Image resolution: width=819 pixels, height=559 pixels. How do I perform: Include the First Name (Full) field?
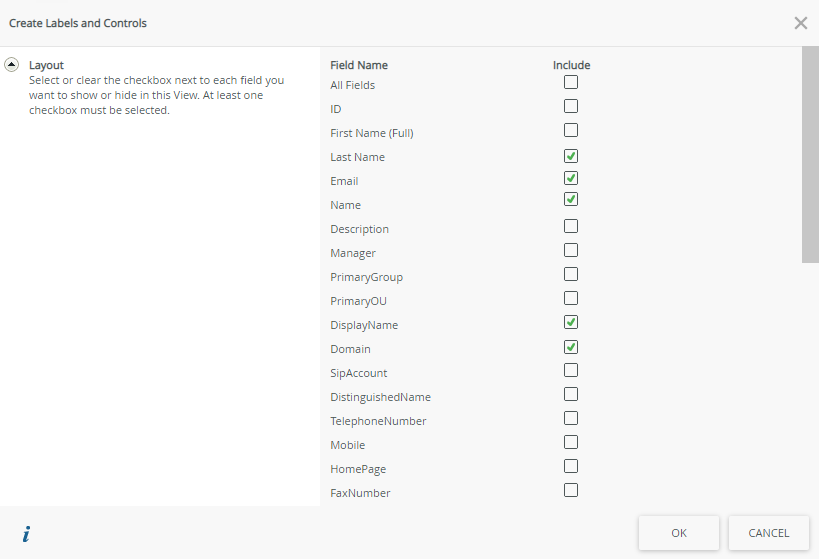(571, 130)
